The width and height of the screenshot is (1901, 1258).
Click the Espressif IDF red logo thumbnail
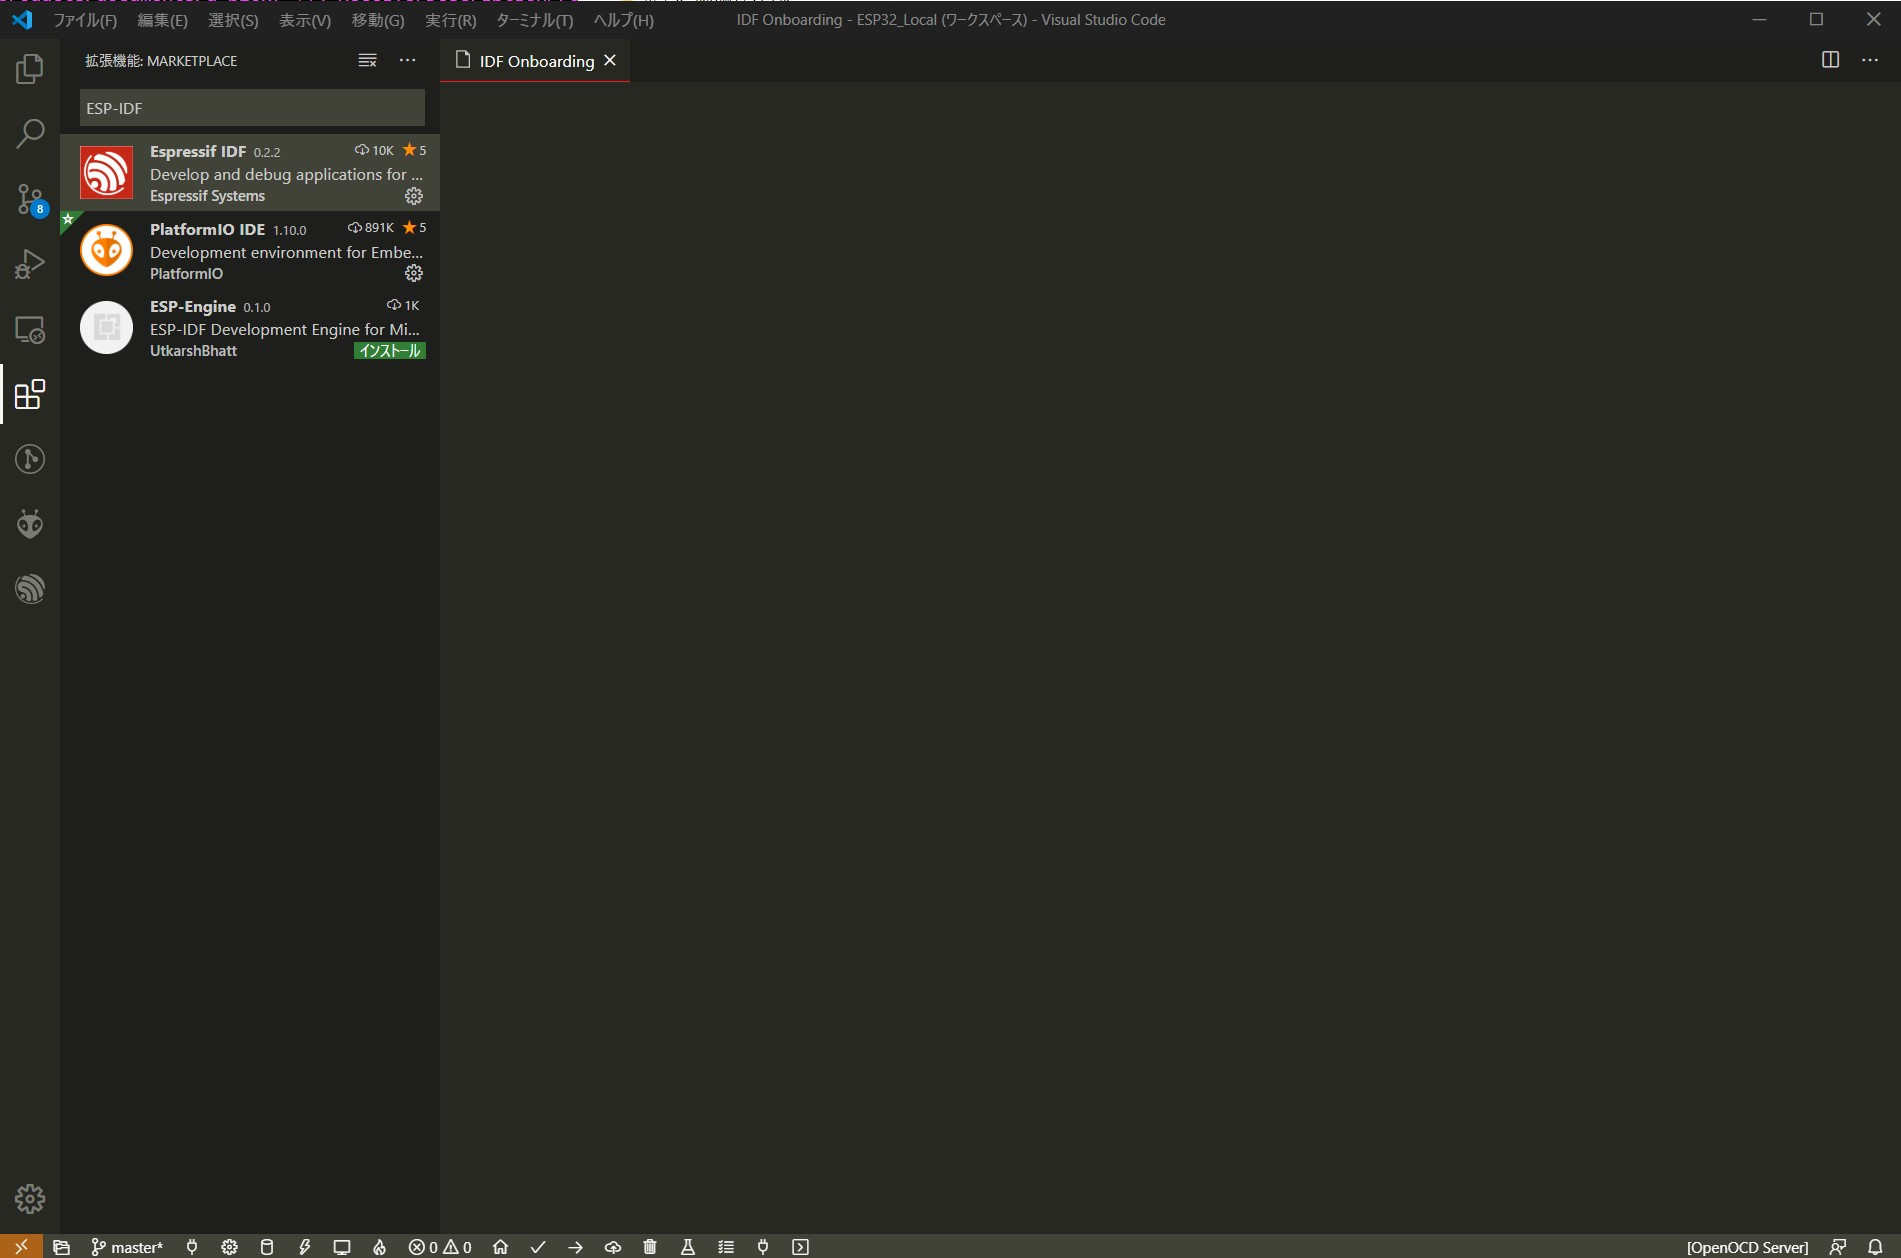click(x=106, y=173)
